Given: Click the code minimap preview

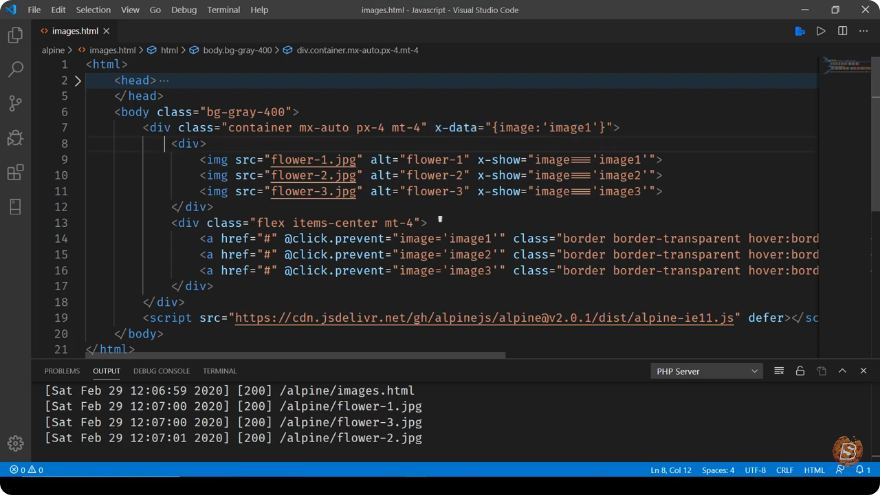Looking at the screenshot, I should click(845, 66).
